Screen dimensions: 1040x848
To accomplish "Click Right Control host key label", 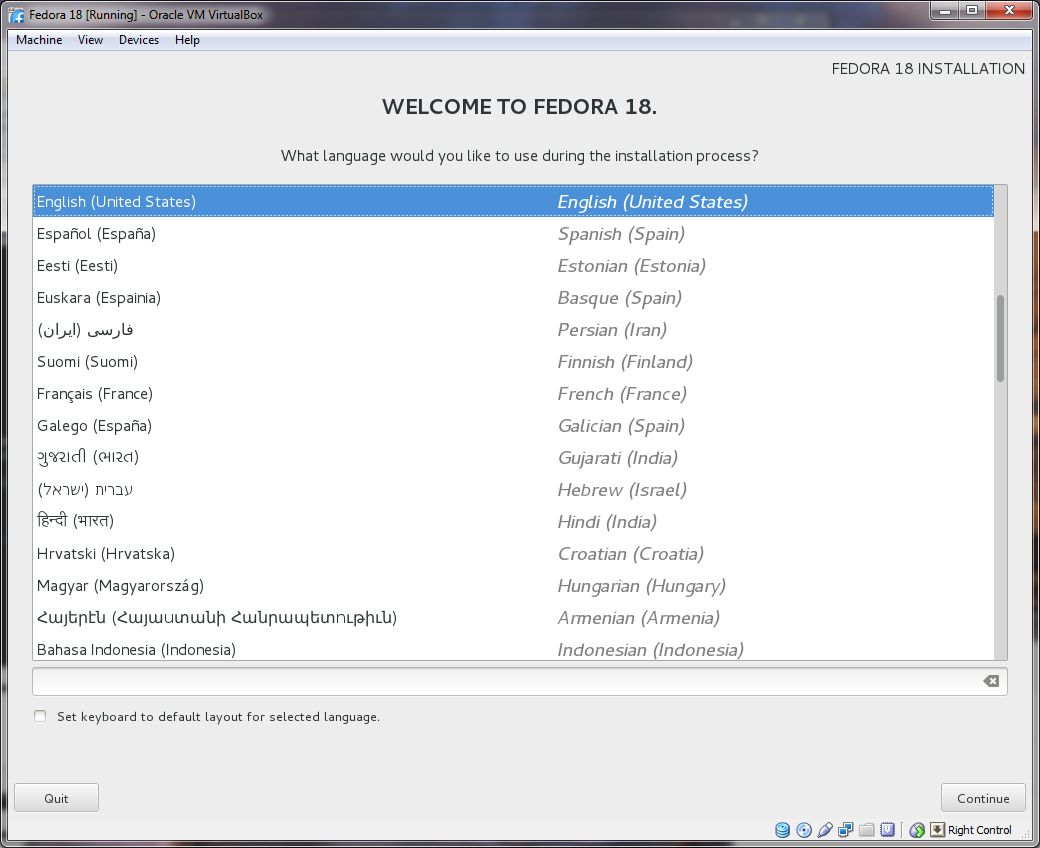I will pos(979,829).
